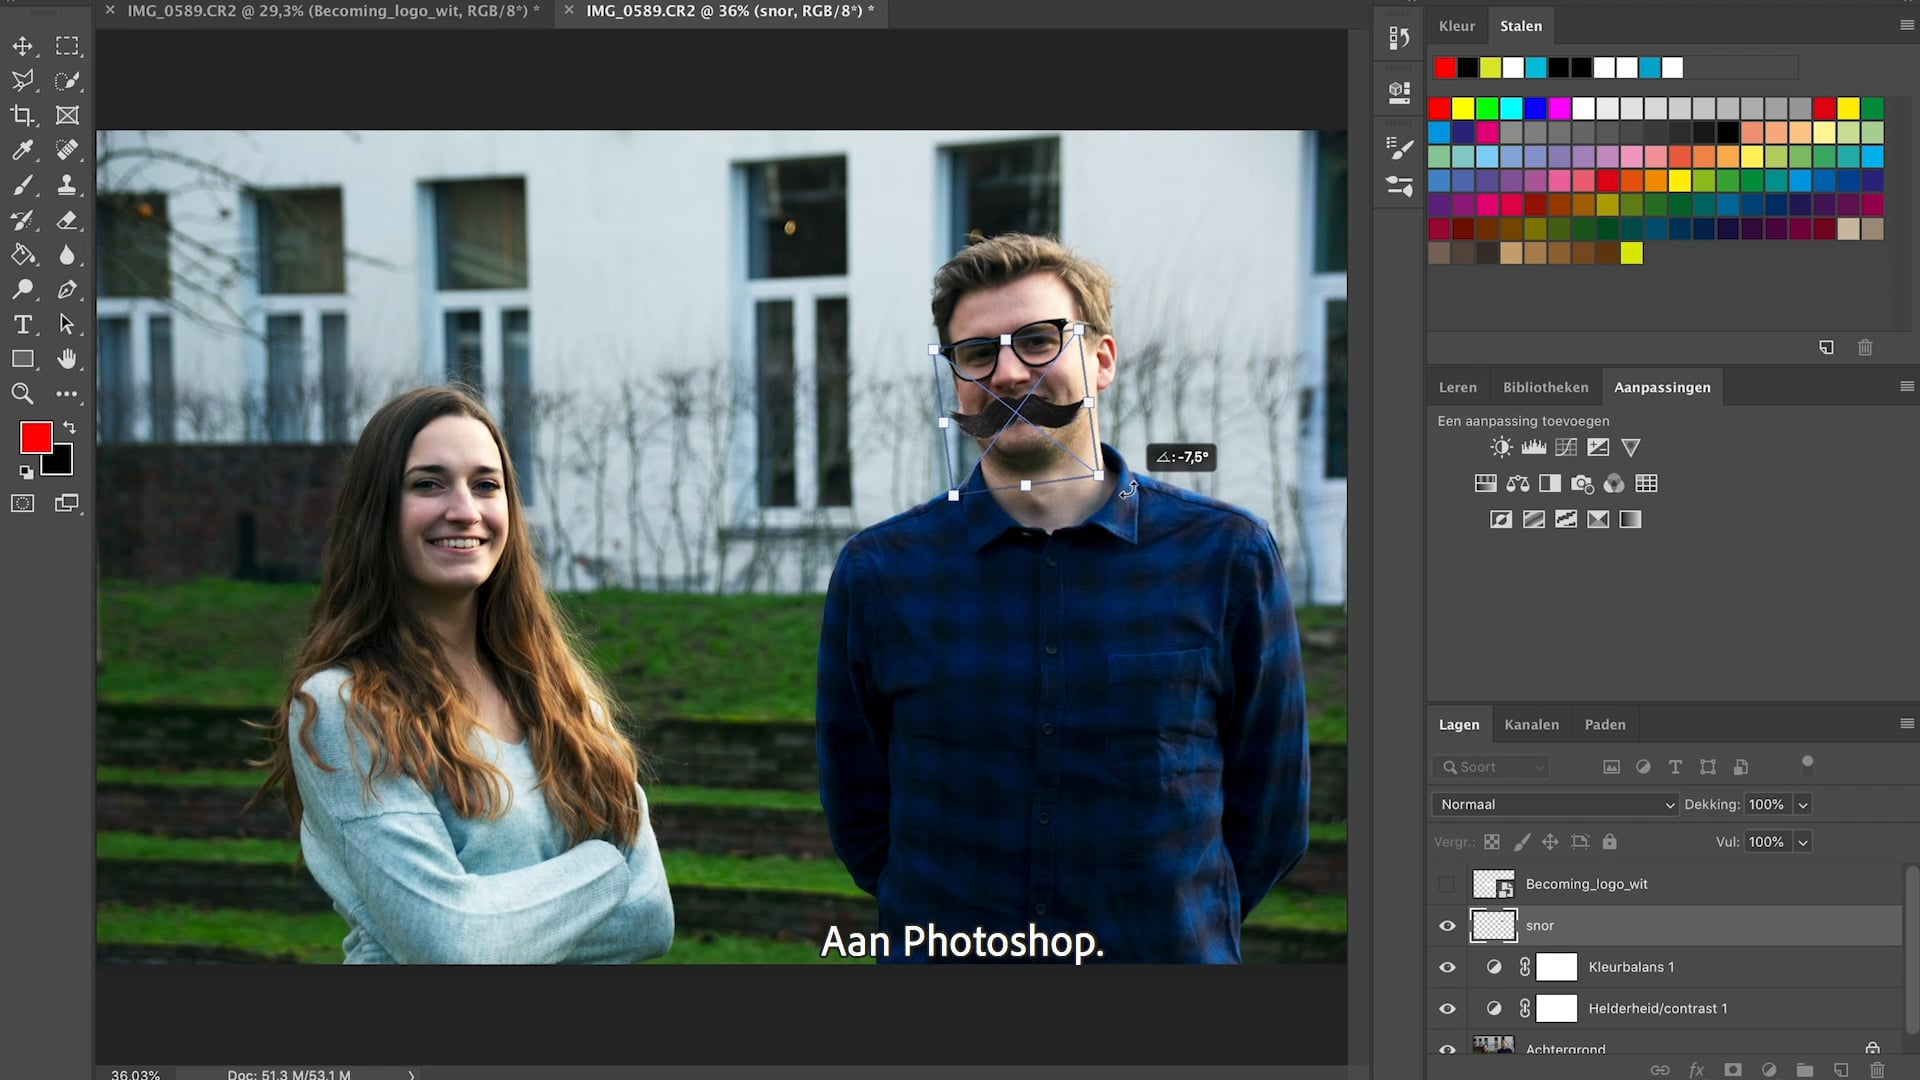Switch to the Kleur tab

[1456, 26]
